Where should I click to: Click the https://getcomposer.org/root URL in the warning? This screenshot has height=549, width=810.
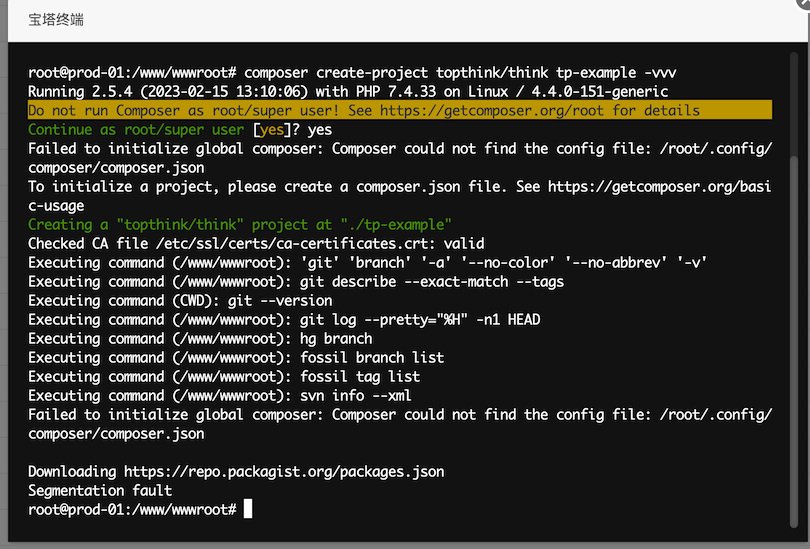pos(491,111)
